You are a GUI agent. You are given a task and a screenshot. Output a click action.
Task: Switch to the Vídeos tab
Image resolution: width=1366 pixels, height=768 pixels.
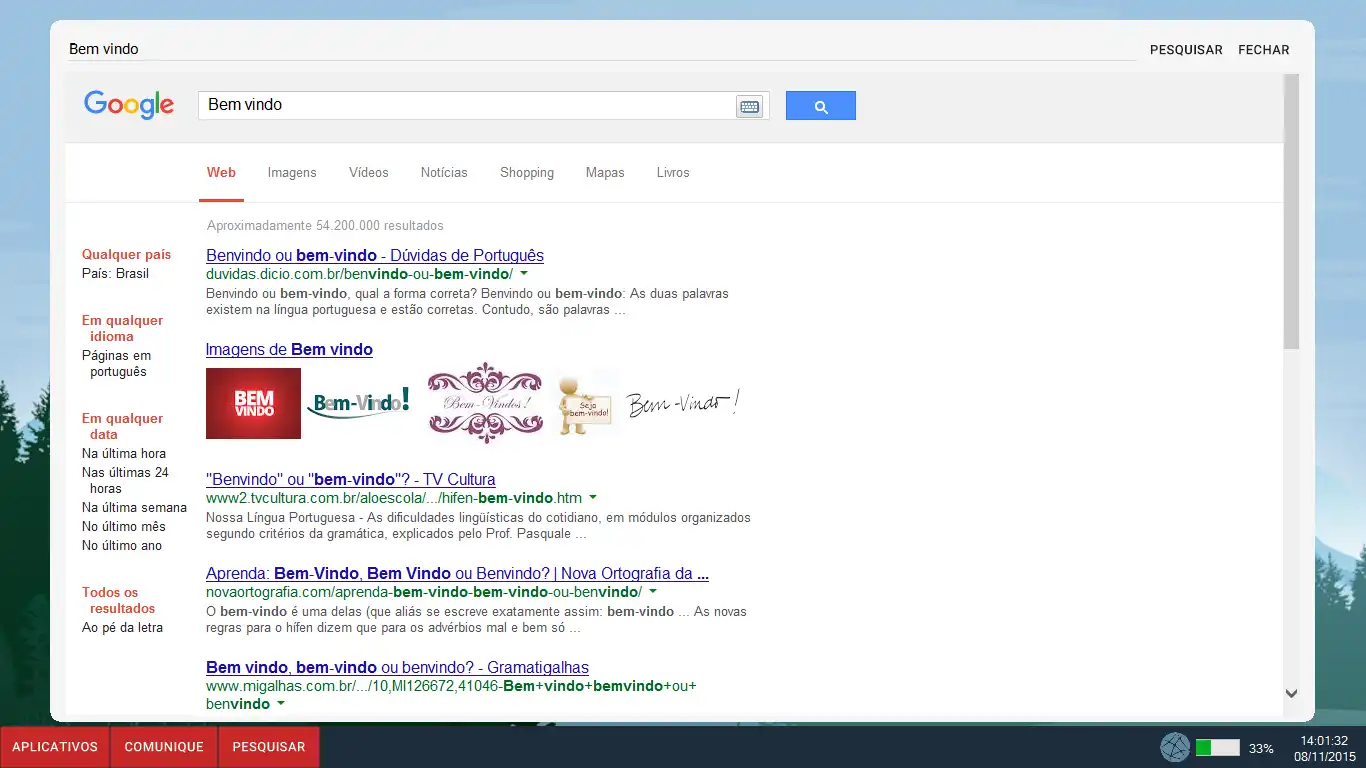[369, 172]
